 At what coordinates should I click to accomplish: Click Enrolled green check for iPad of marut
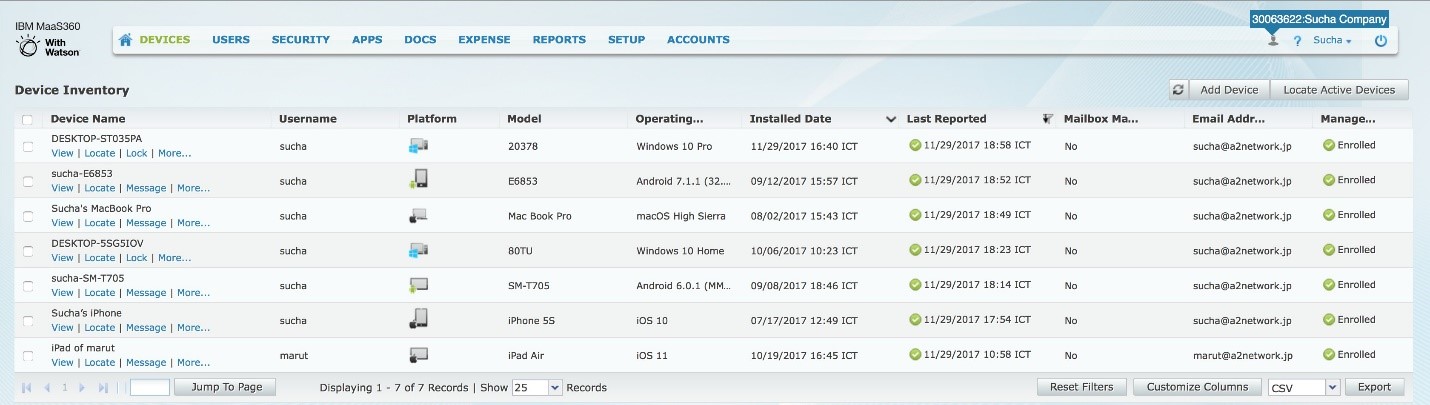[1329, 354]
